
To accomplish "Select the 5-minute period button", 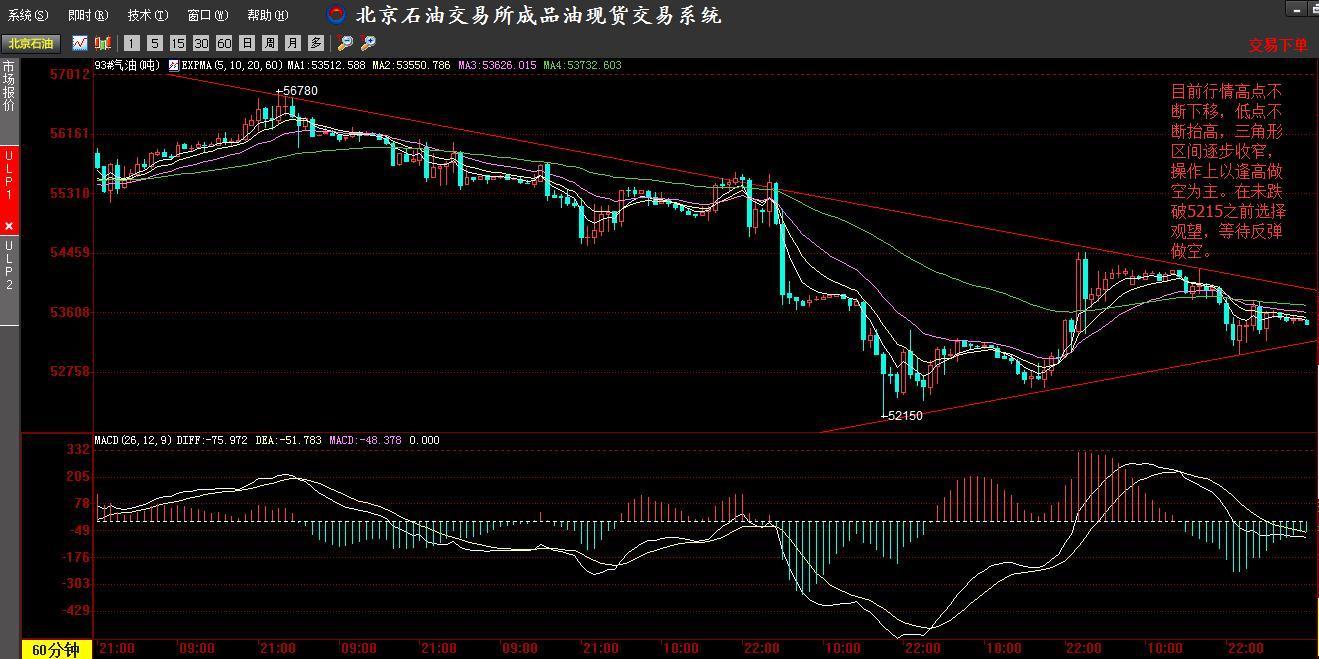I will point(155,43).
